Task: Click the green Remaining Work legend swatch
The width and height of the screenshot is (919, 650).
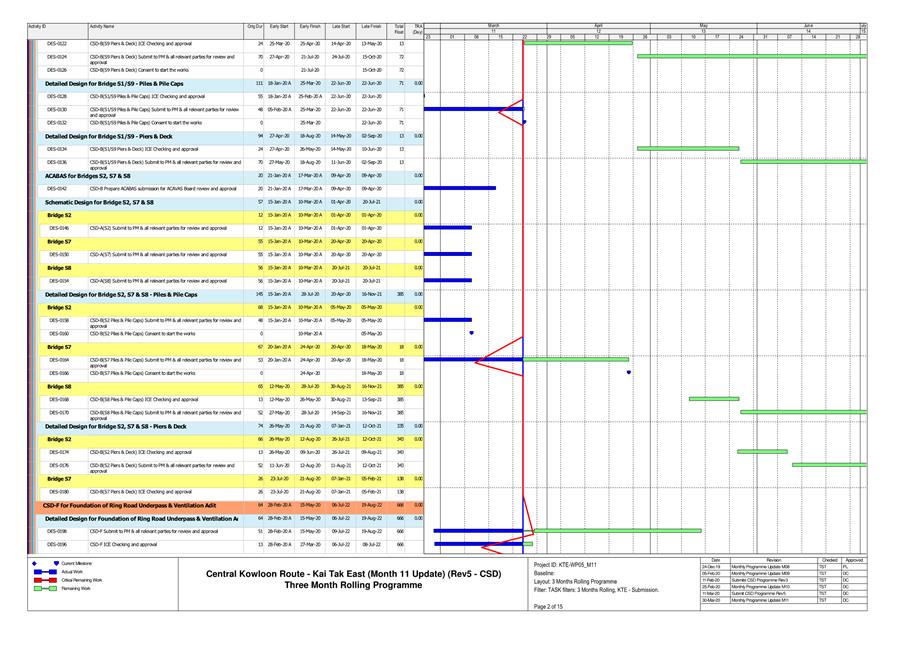Action: [x=45, y=589]
